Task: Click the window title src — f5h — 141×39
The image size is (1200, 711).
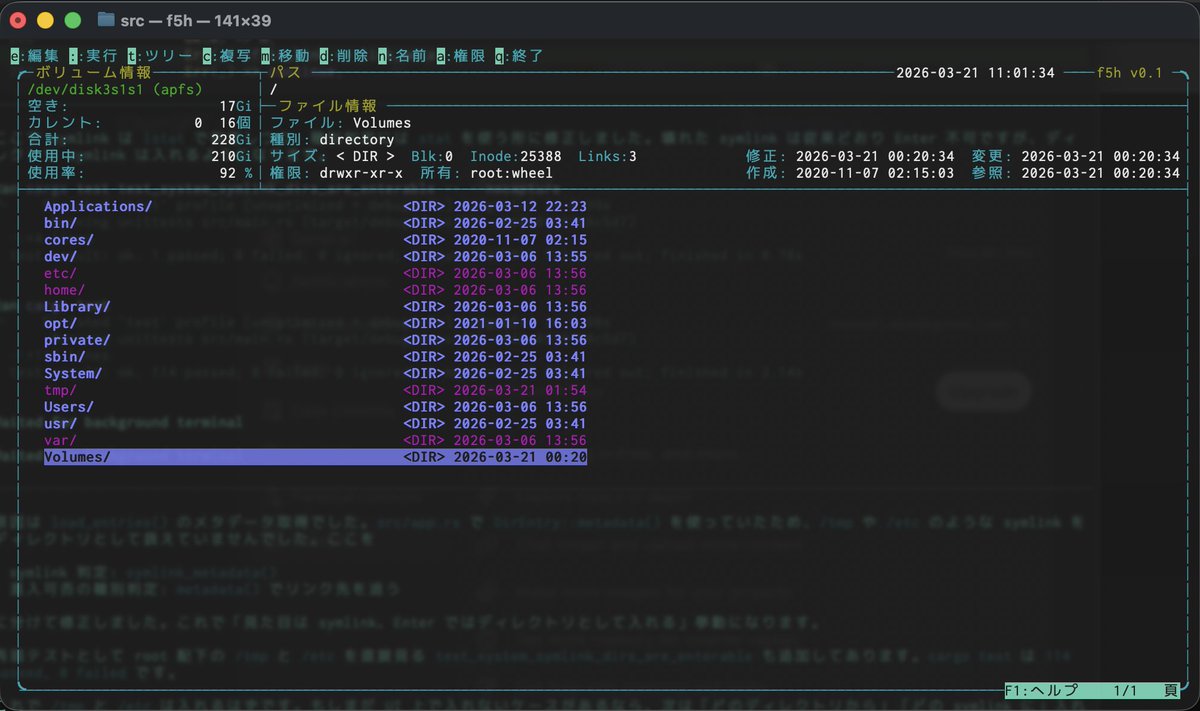Action: click(x=196, y=20)
